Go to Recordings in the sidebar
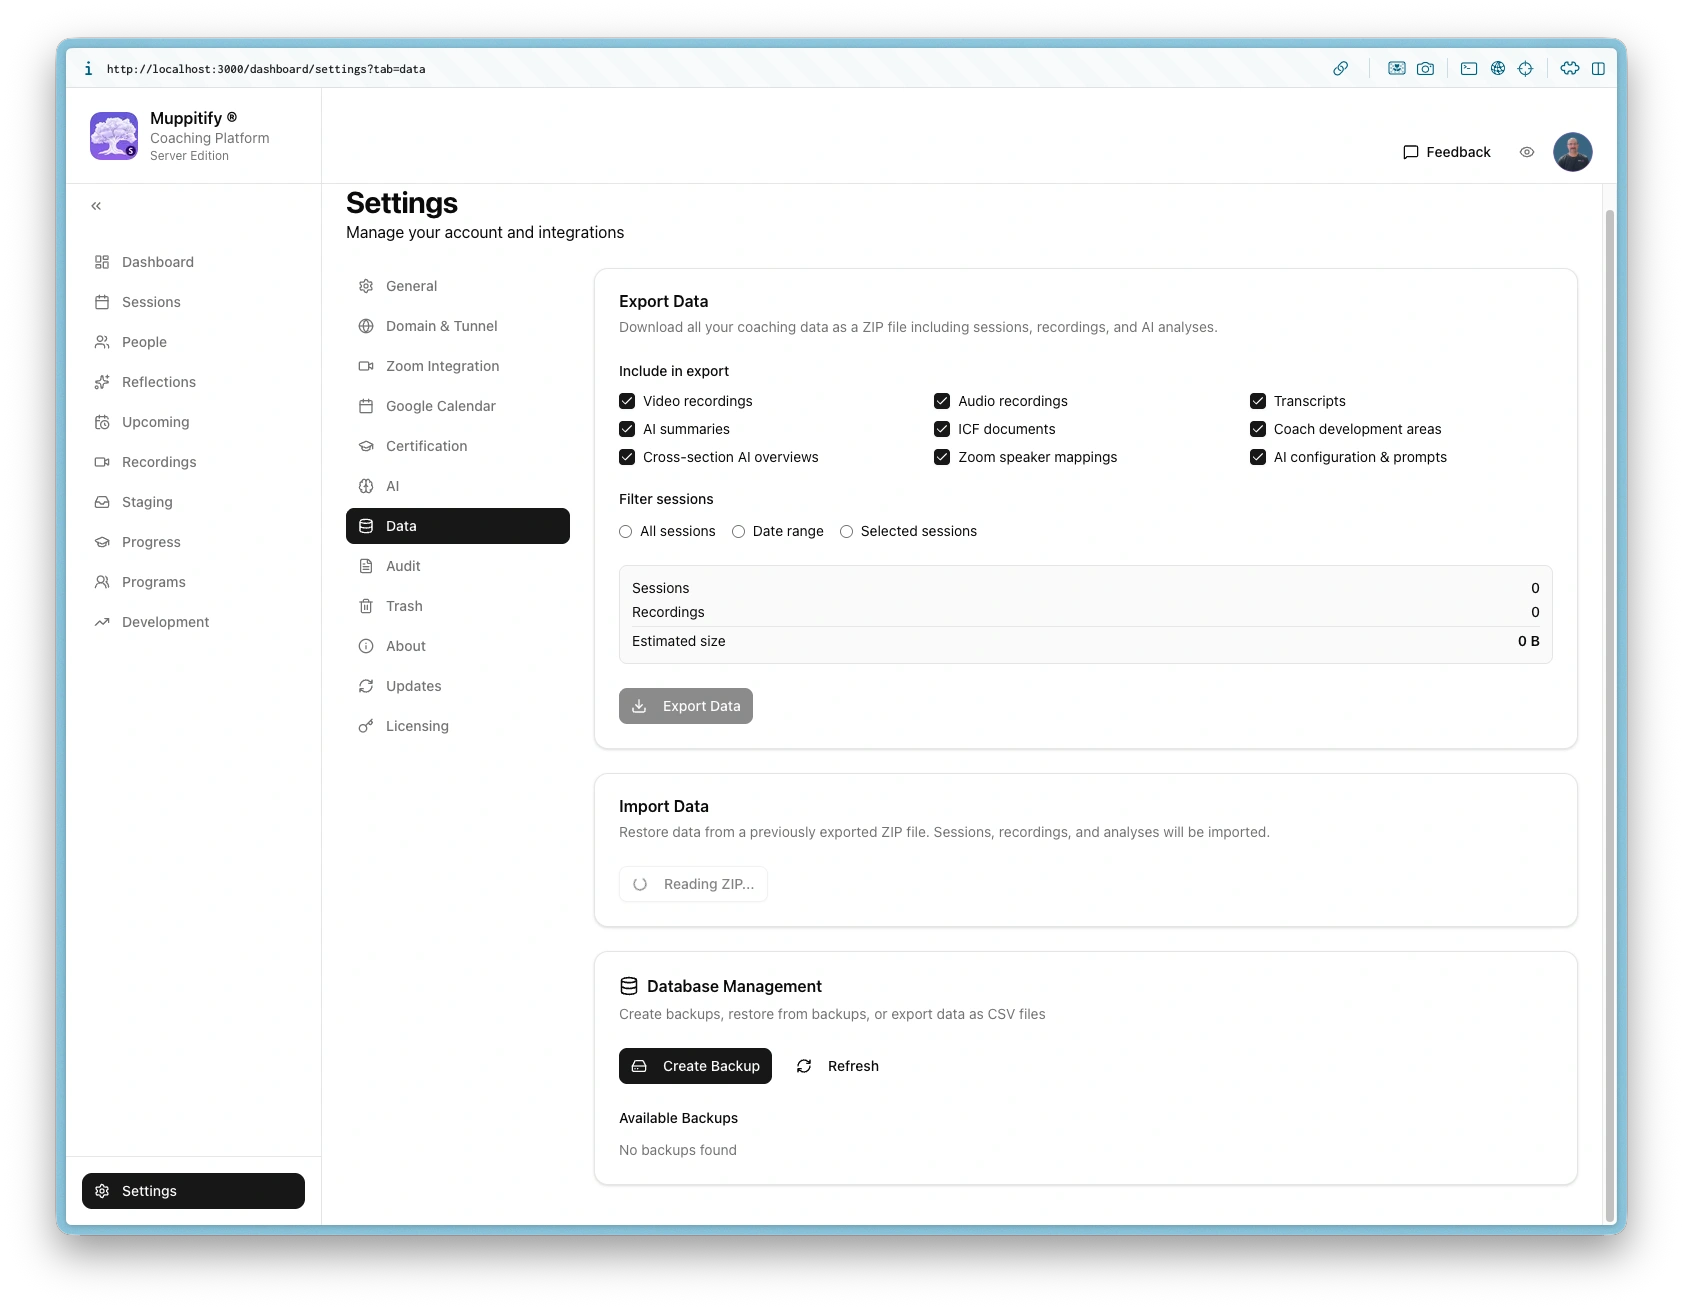Image resolution: width=1683 pixels, height=1309 pixels. point(159,462)
